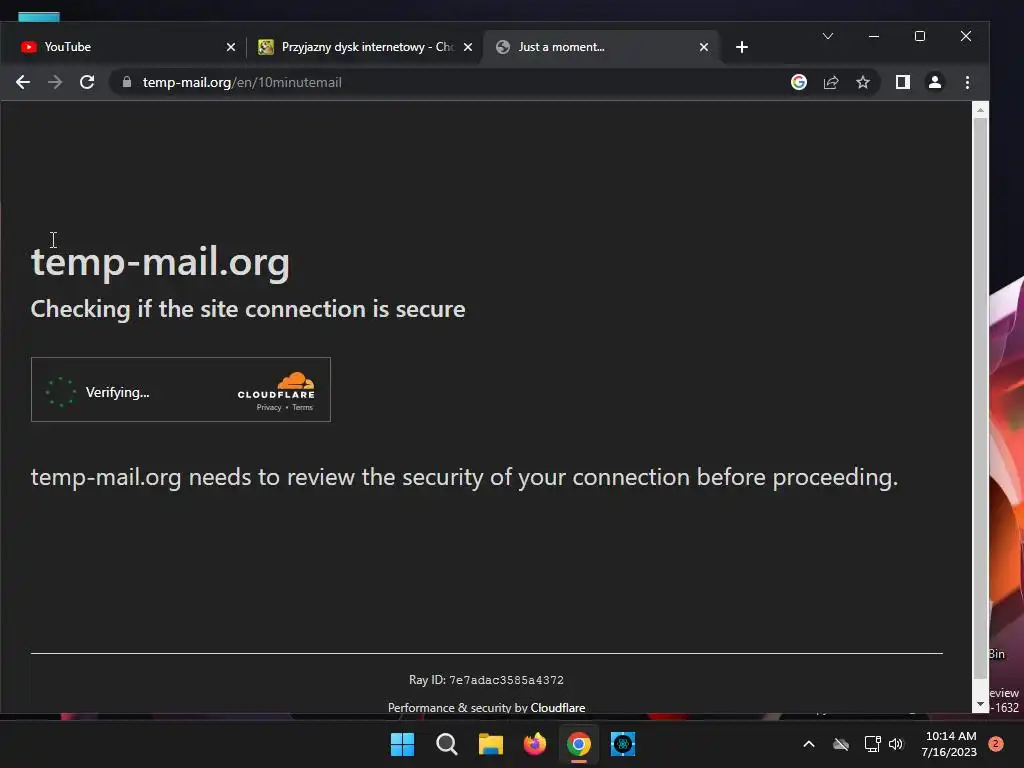The image size is (1024, 768).
Task: Open network settings tray icon
Action: pos(872,744)
